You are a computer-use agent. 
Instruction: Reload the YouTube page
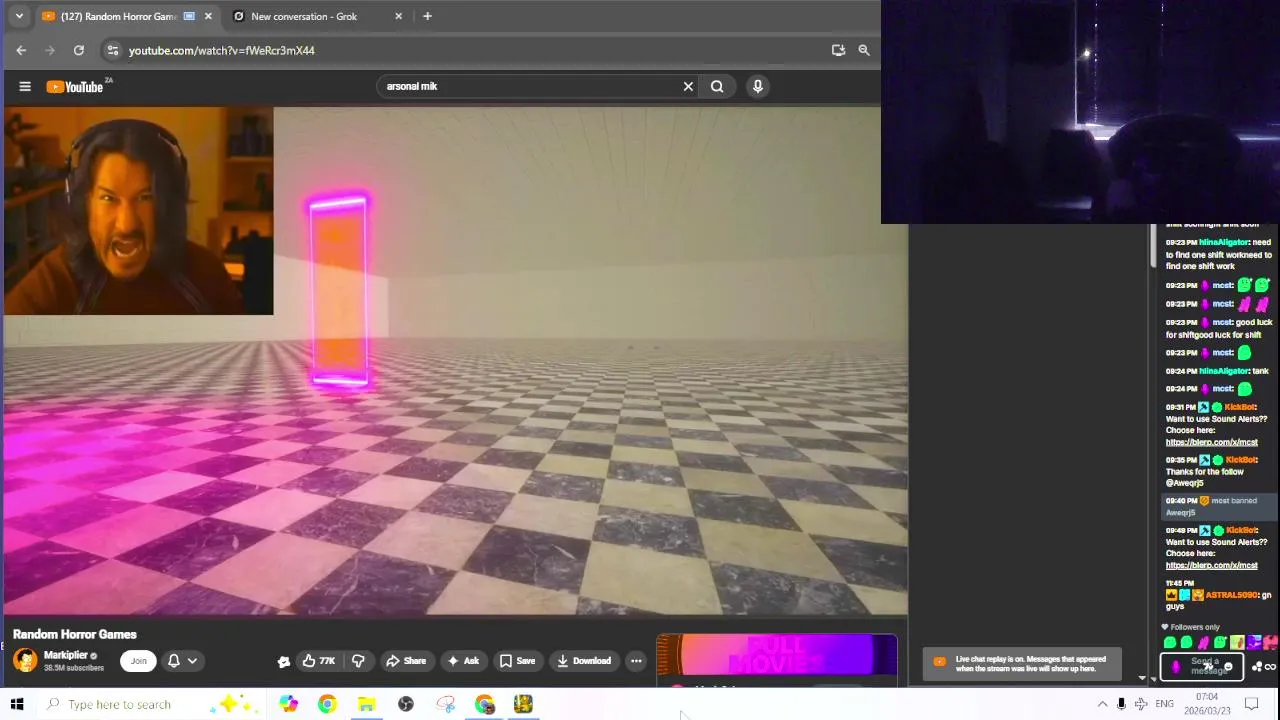79,50
